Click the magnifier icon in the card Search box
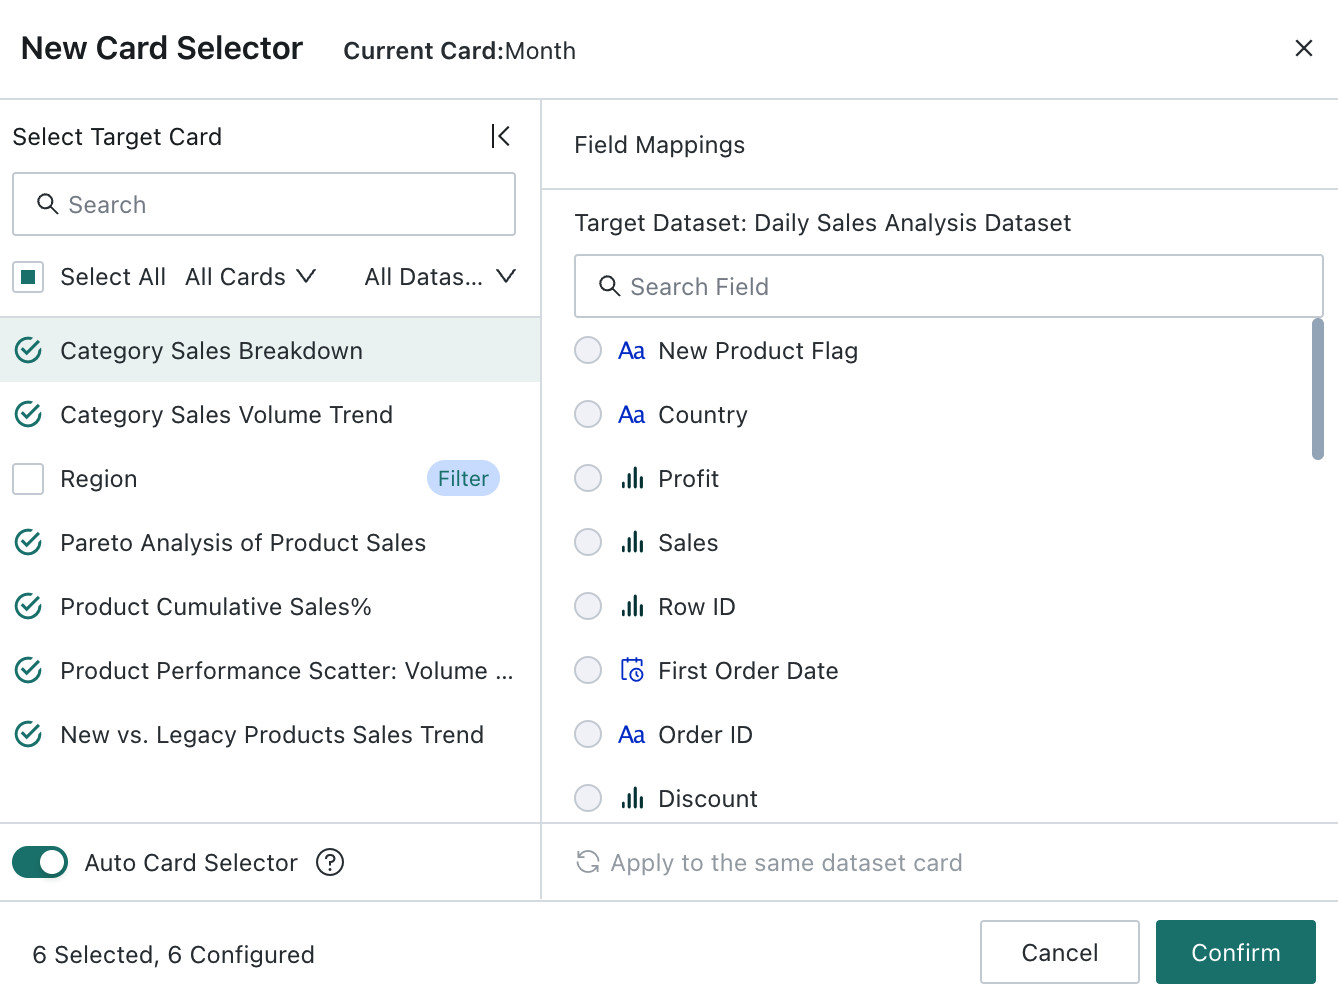 [47, 204]
